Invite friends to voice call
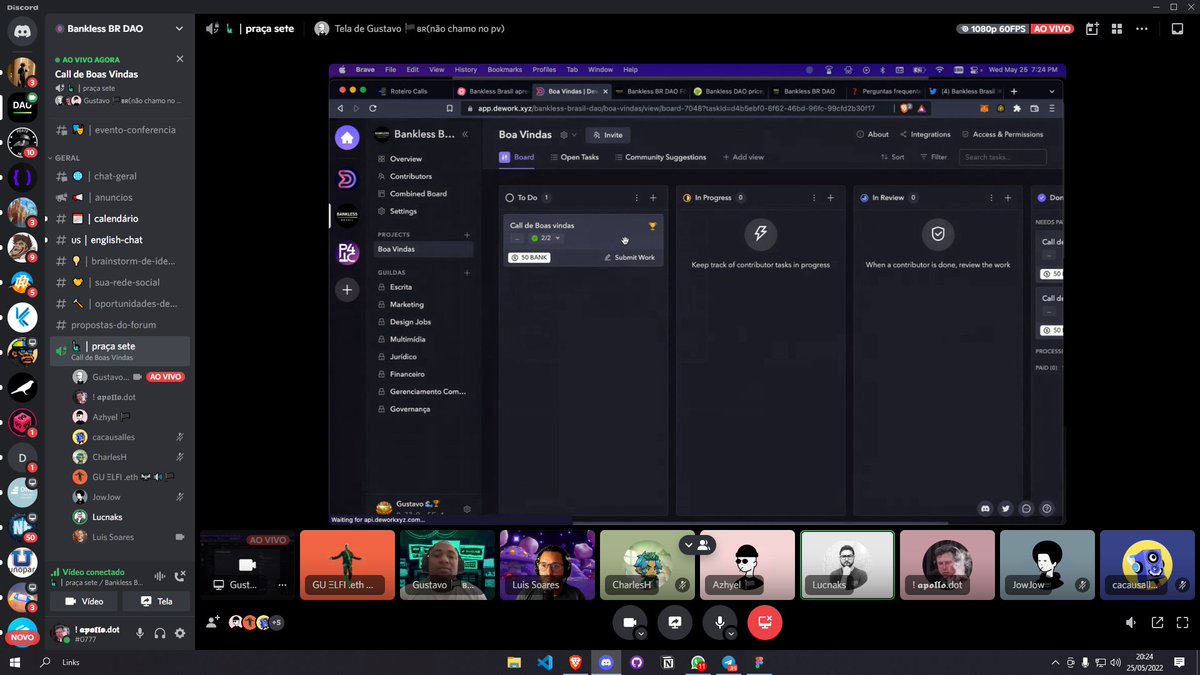This screenshot has width=1200, height=675. point(213,622)
